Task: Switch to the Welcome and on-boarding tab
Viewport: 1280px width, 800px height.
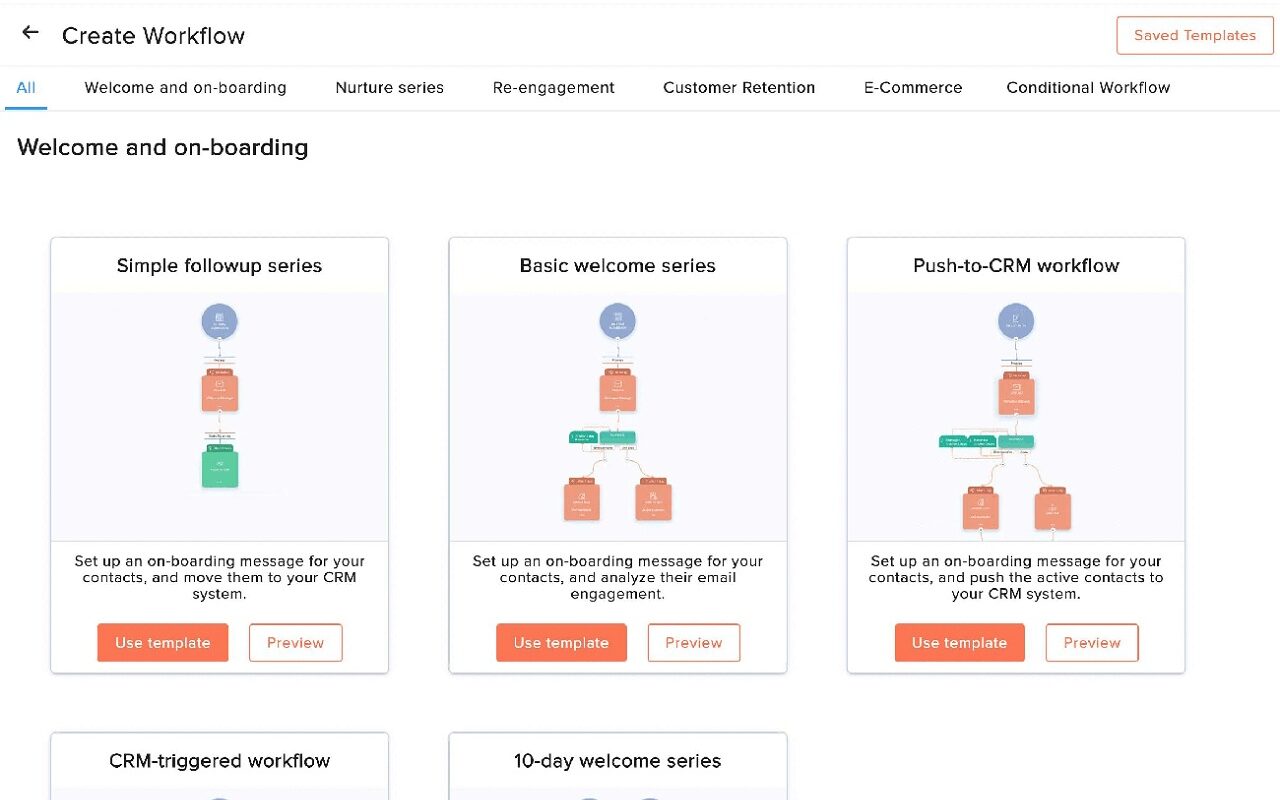Action: (185, 88)
